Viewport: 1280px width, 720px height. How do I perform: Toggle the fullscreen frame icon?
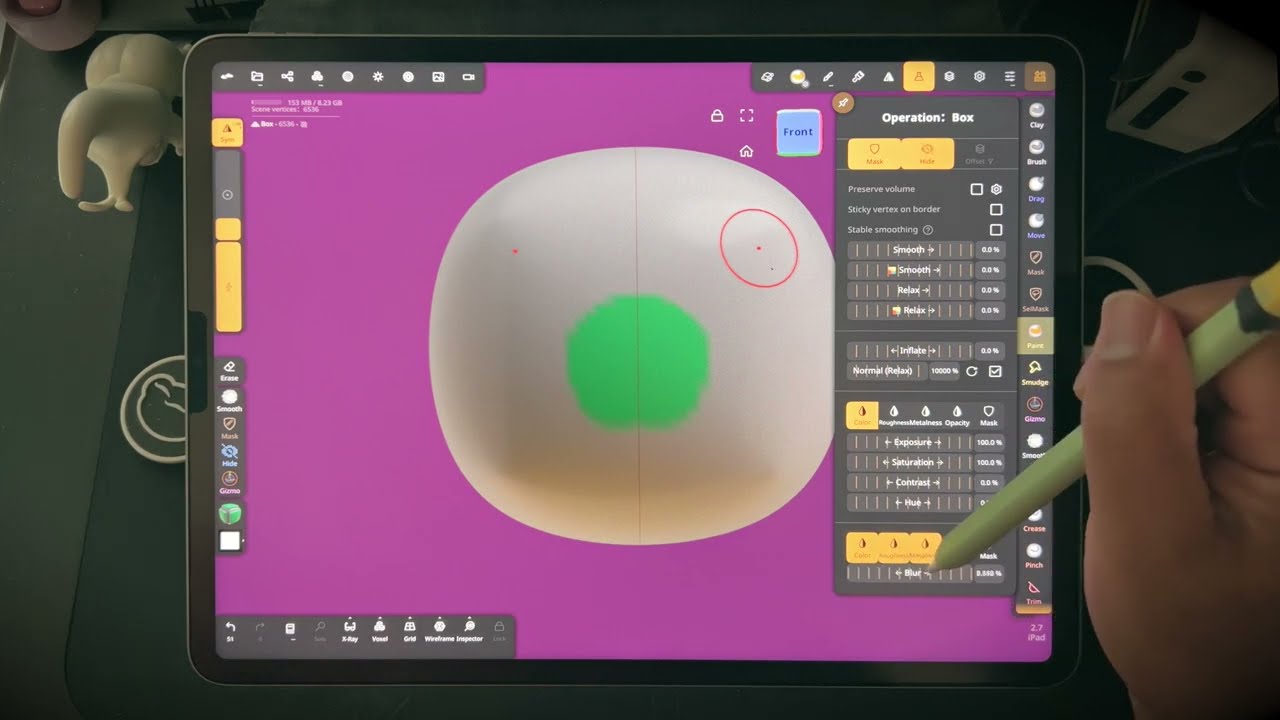pos(746,116)
